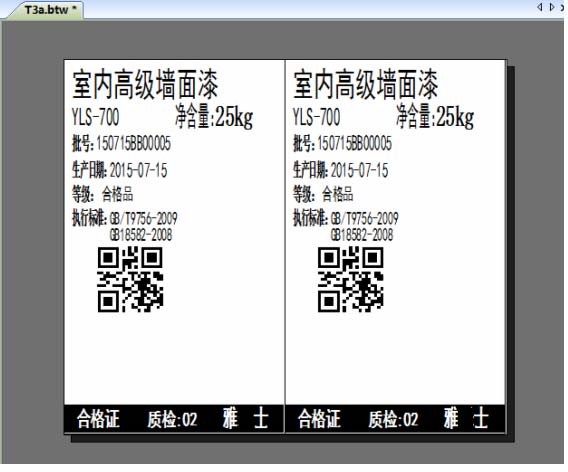Viewport: 568px width, 472px height.
Task: Select 合格证 footer text on left label
Action: click(x=98, y=419)
